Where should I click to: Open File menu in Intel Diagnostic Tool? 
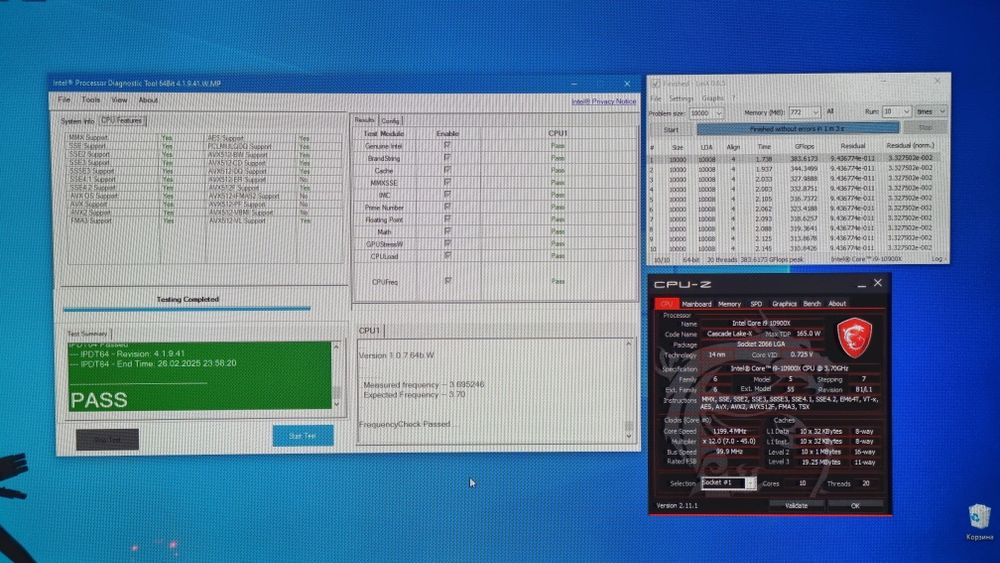click(64, 99)
